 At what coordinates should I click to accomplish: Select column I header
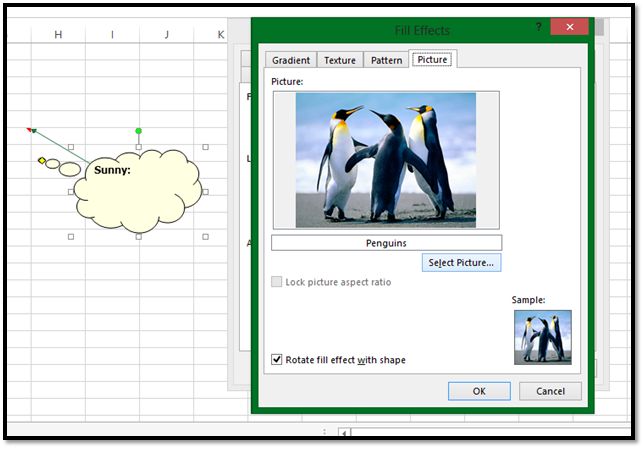(112, 35)
